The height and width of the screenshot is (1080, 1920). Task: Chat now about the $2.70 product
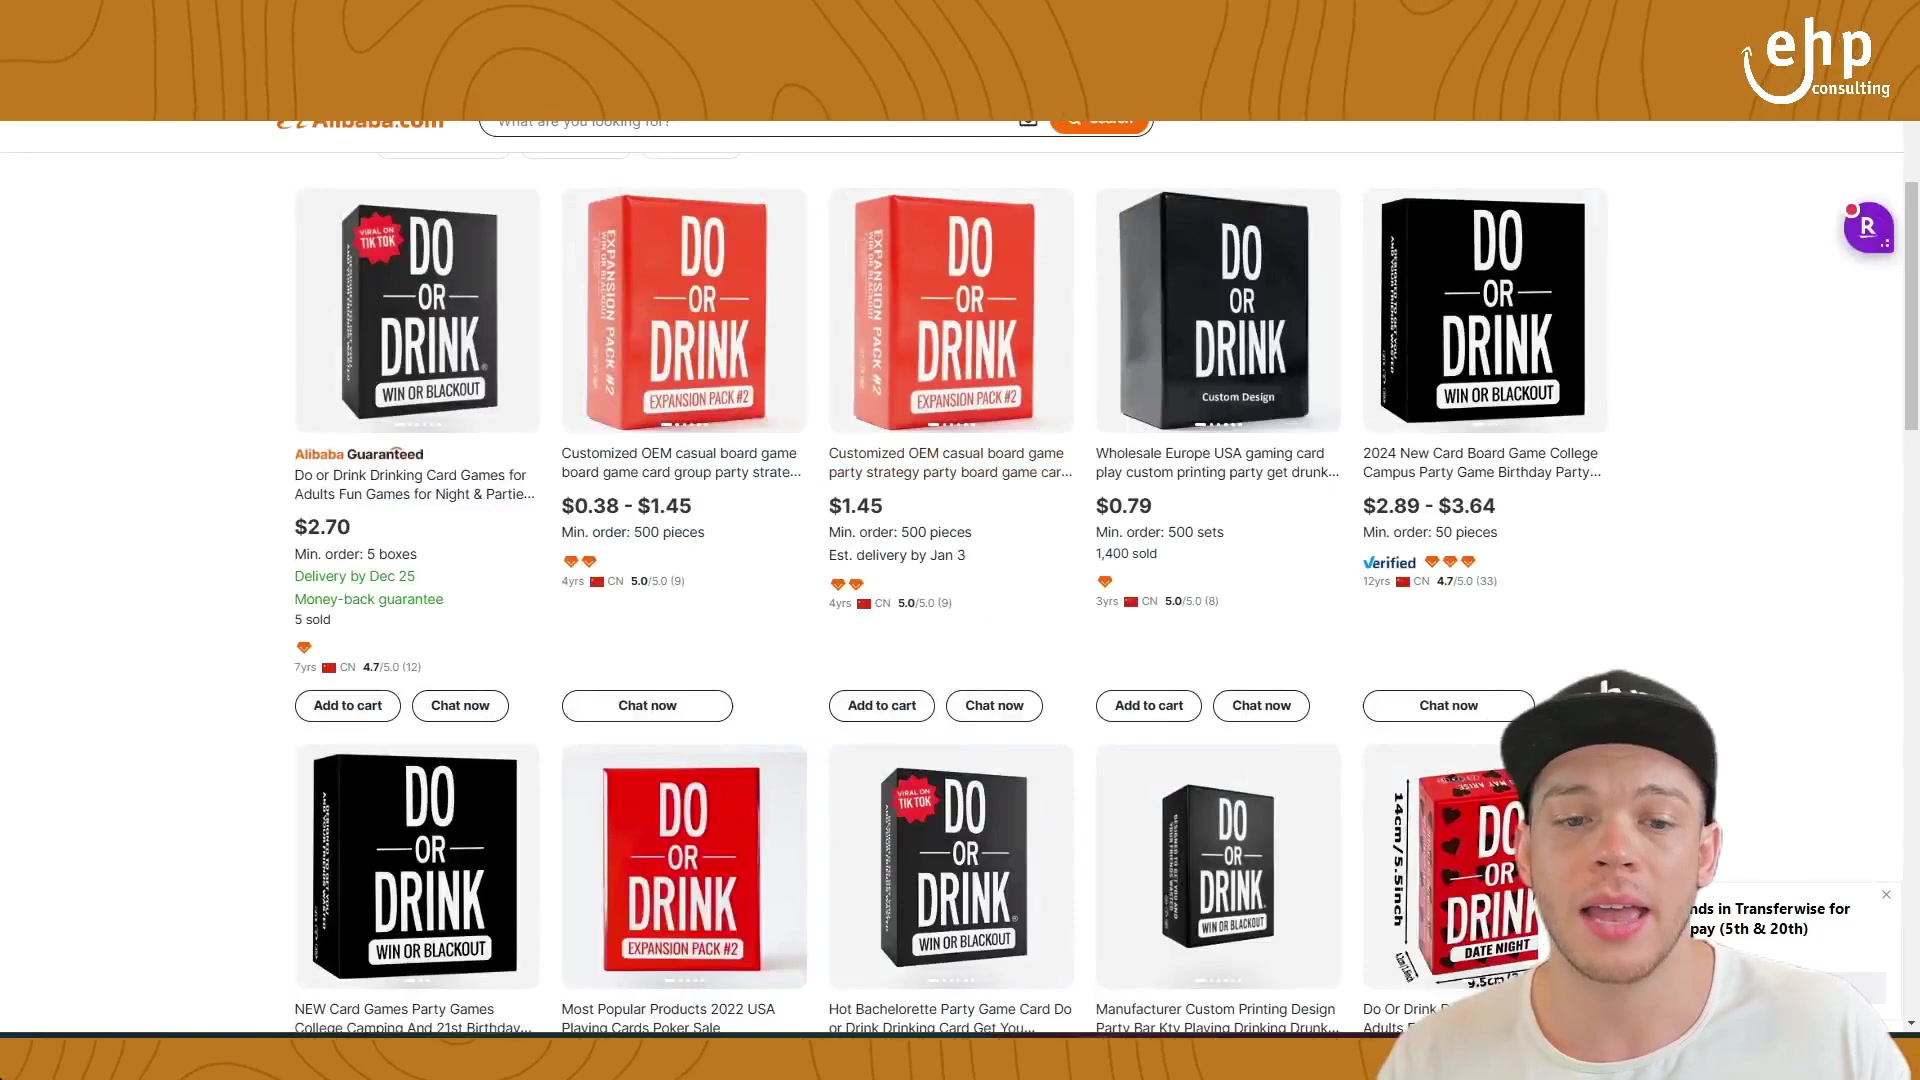(x=460, y=706)
